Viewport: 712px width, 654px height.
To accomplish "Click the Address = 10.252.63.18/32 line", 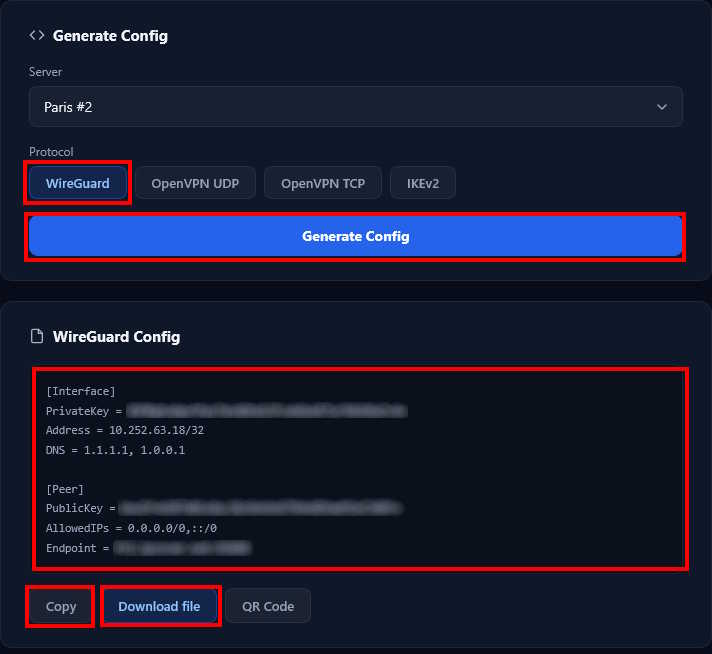I will (x=125, y=430).
